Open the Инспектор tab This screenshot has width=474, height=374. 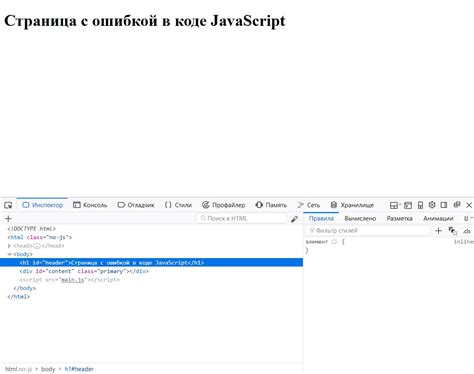pos(42,205)
